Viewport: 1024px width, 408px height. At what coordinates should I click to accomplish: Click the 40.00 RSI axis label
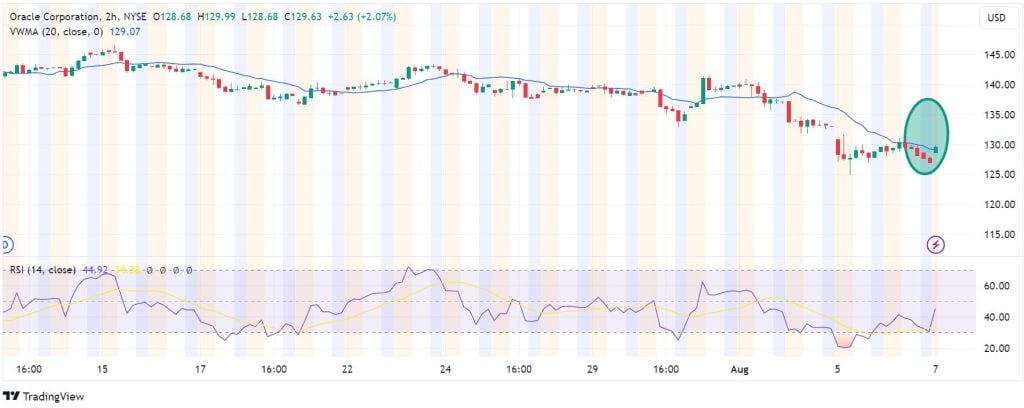point(995,317)
